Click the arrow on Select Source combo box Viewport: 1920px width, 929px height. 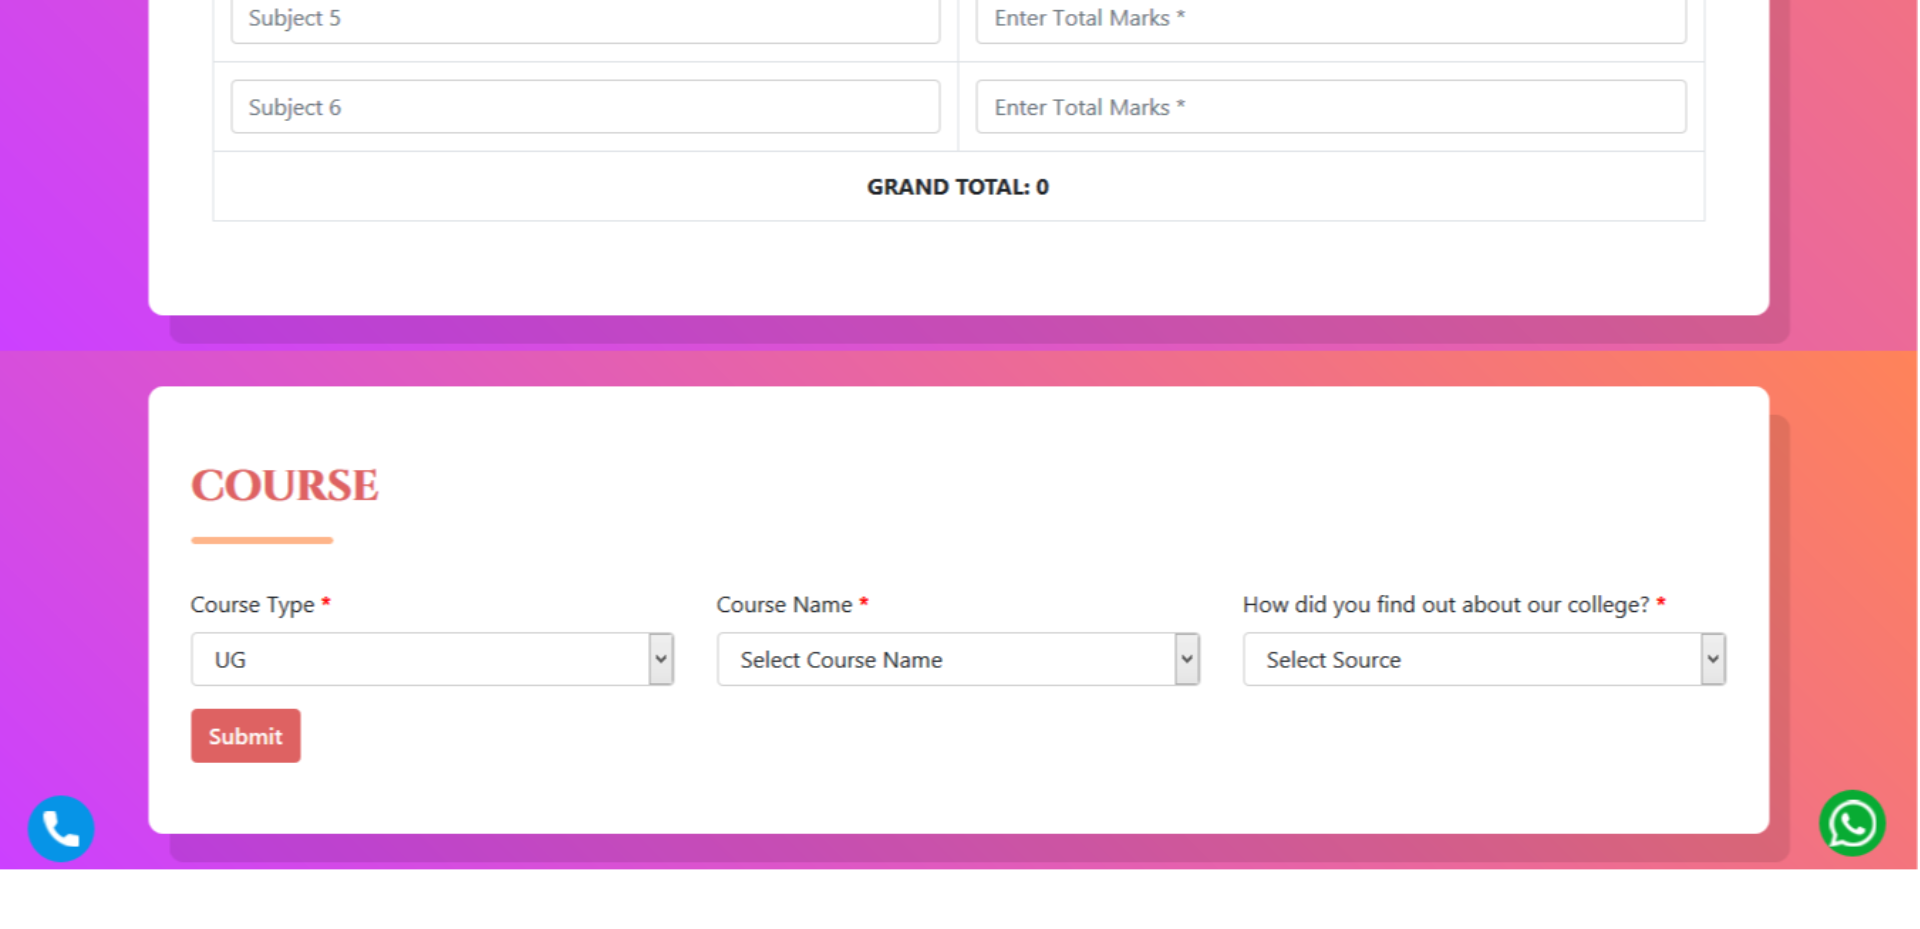click(x=1713, y=659)
